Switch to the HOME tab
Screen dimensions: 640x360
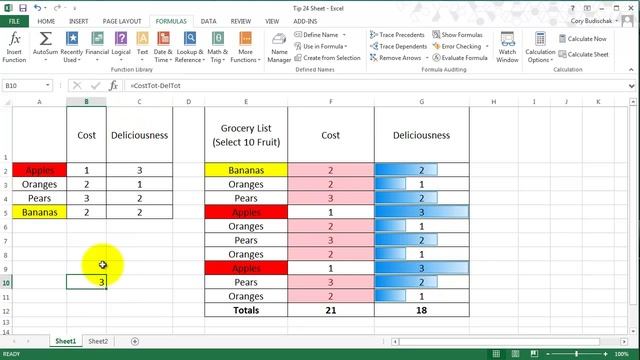(46, 21)
